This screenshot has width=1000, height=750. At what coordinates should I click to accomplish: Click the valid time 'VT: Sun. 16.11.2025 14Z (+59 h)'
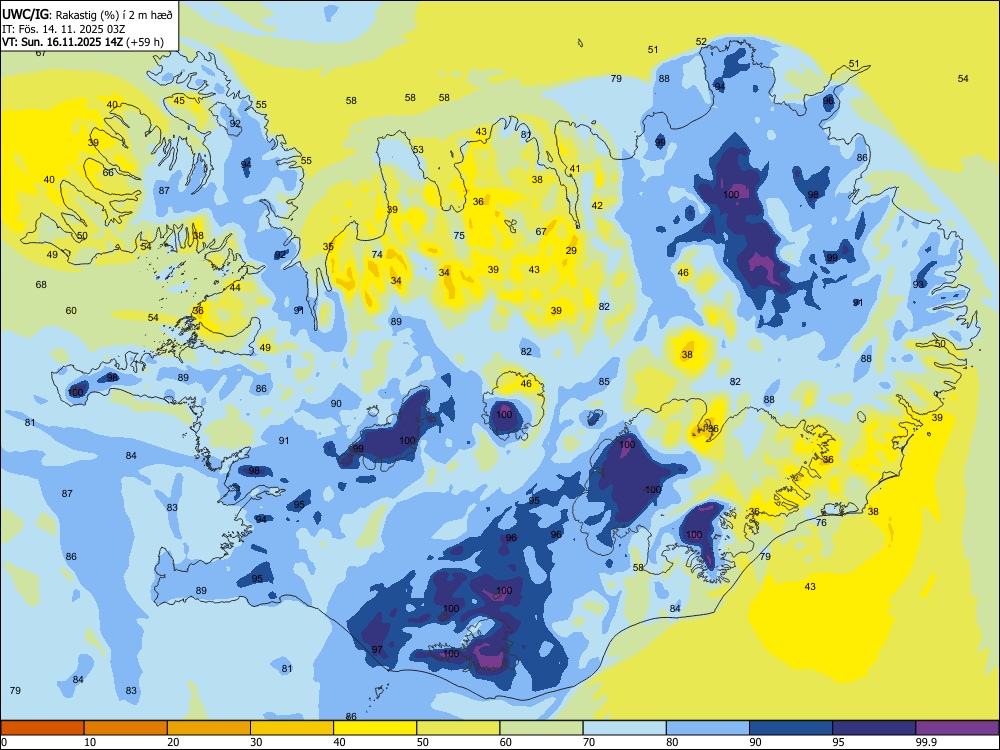(83, 42)
